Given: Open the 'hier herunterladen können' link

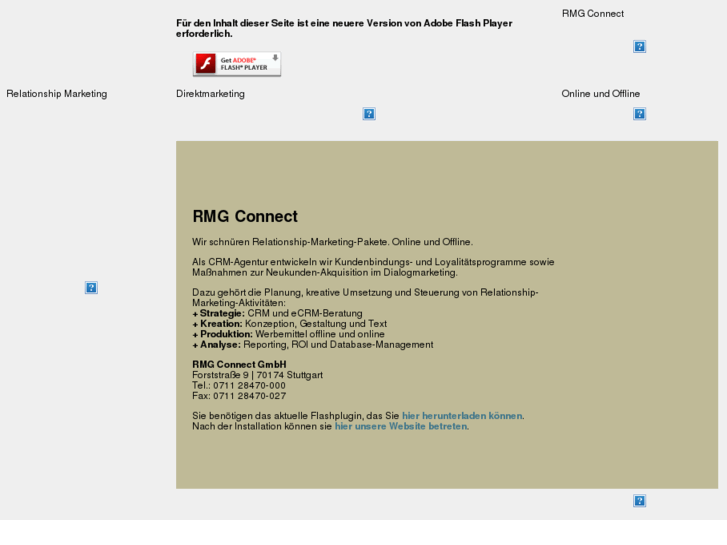Looking at the screenshot, I should click(462, 416).
